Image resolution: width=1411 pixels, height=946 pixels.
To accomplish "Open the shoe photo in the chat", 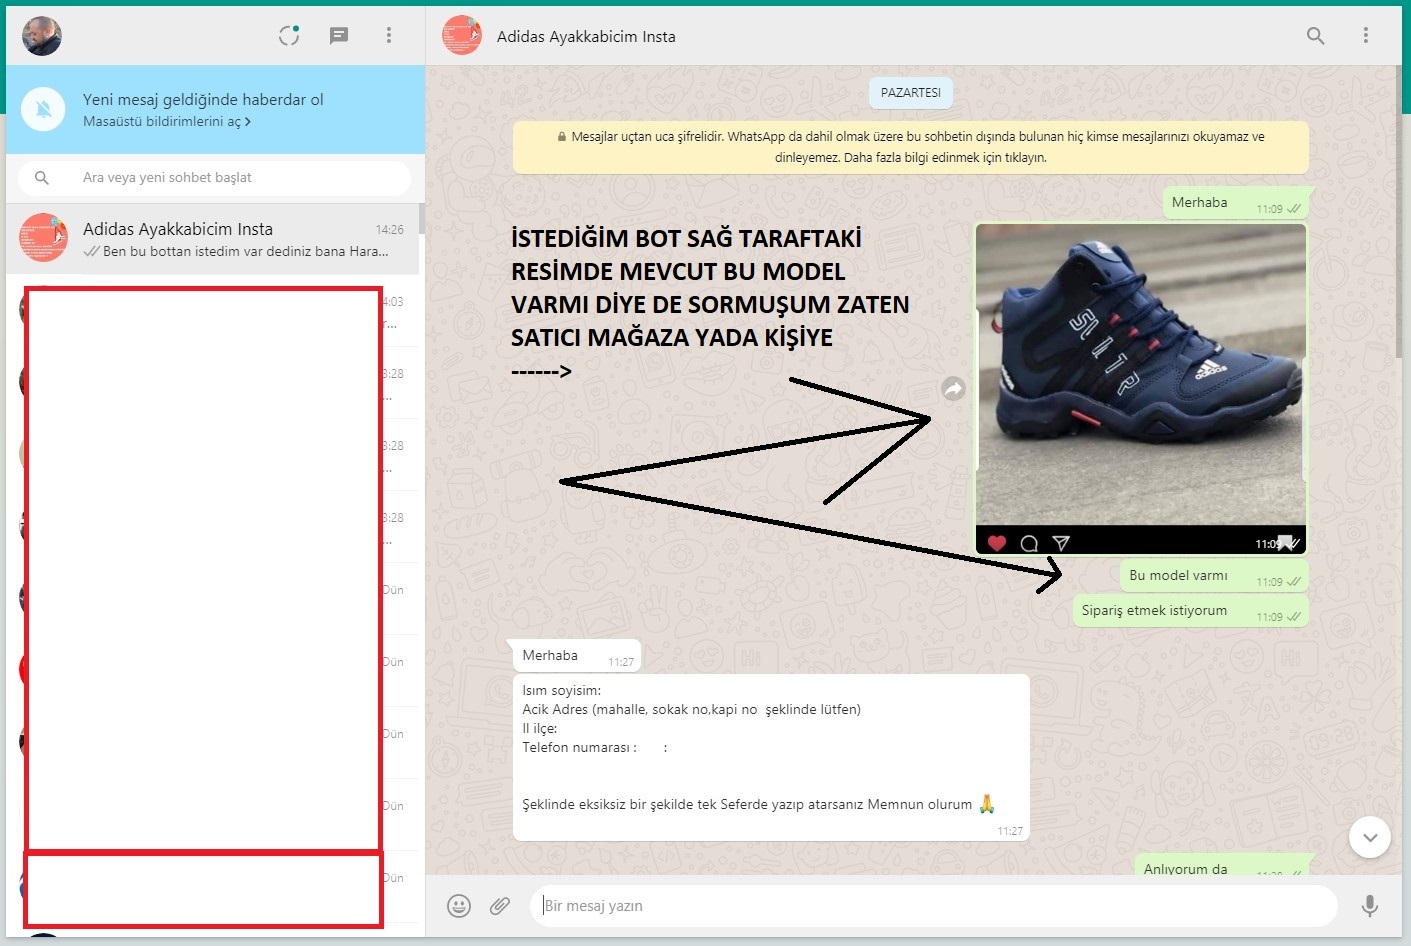I will (1141, 389).
